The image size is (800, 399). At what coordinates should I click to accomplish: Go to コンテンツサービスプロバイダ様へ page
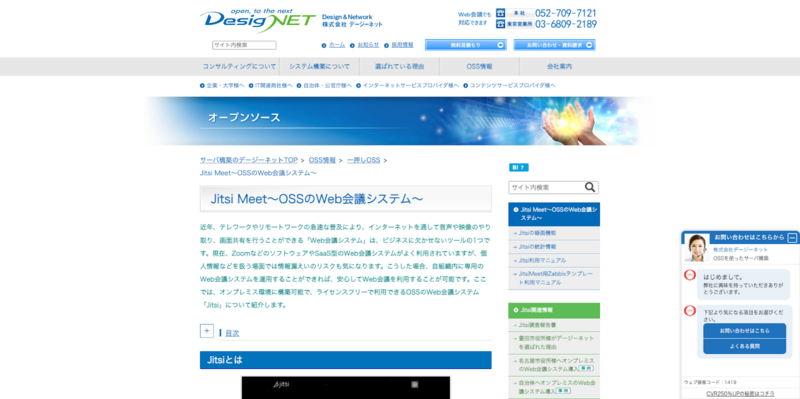[512, 86]
